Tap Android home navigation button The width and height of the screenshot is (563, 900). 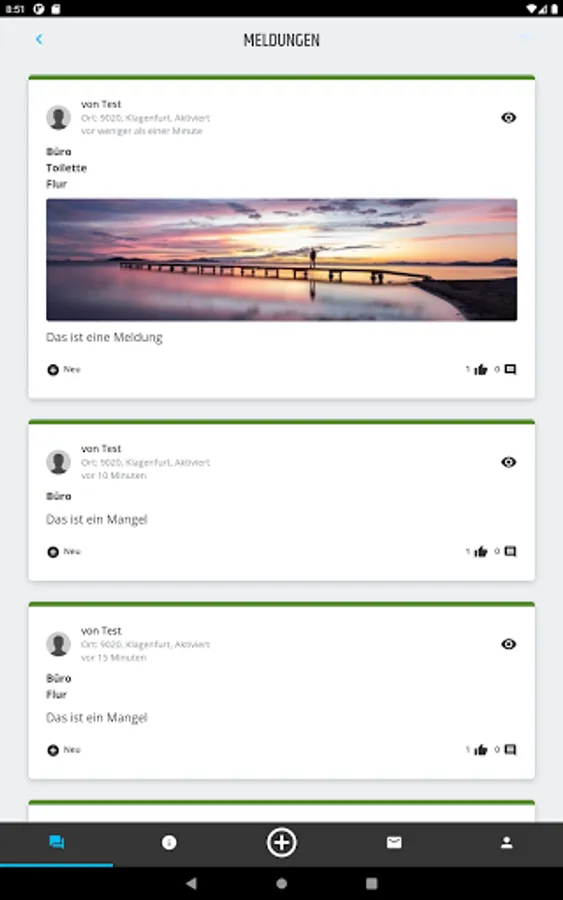281,883
